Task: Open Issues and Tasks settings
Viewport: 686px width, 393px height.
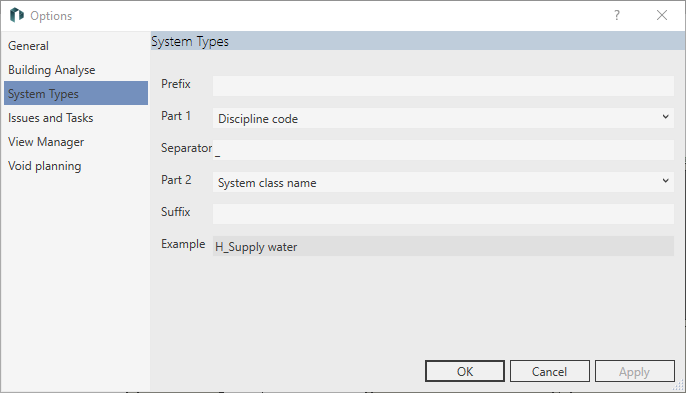Action: (76, 118)
